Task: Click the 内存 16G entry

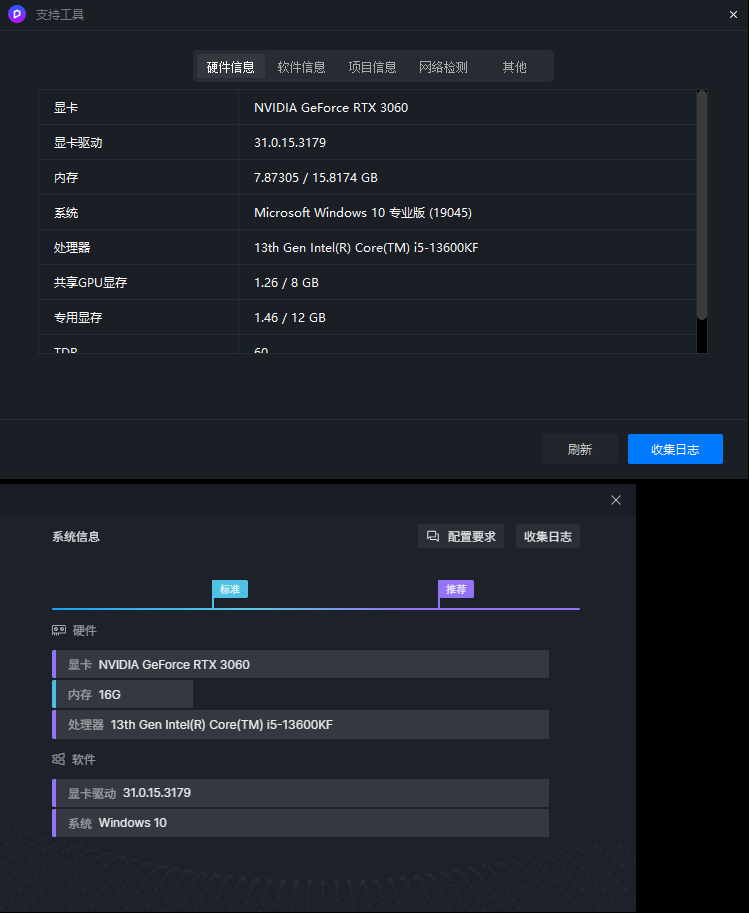Action: coord(122,694)
